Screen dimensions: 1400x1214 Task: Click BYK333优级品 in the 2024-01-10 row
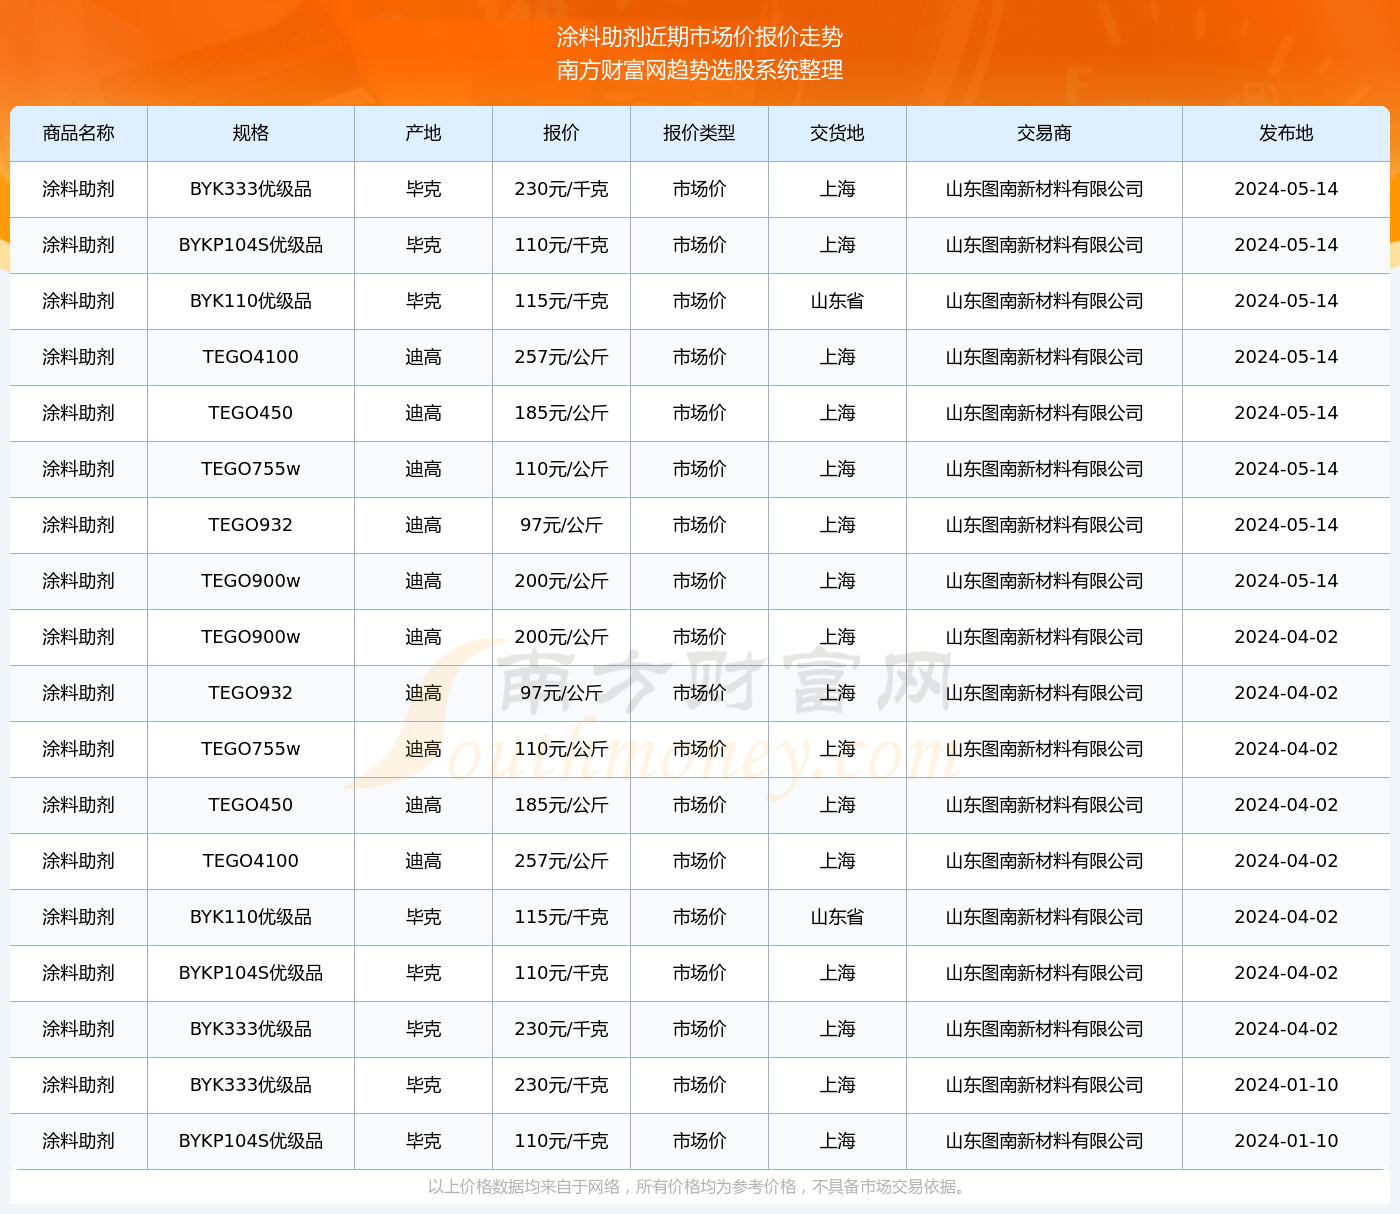251,1085
